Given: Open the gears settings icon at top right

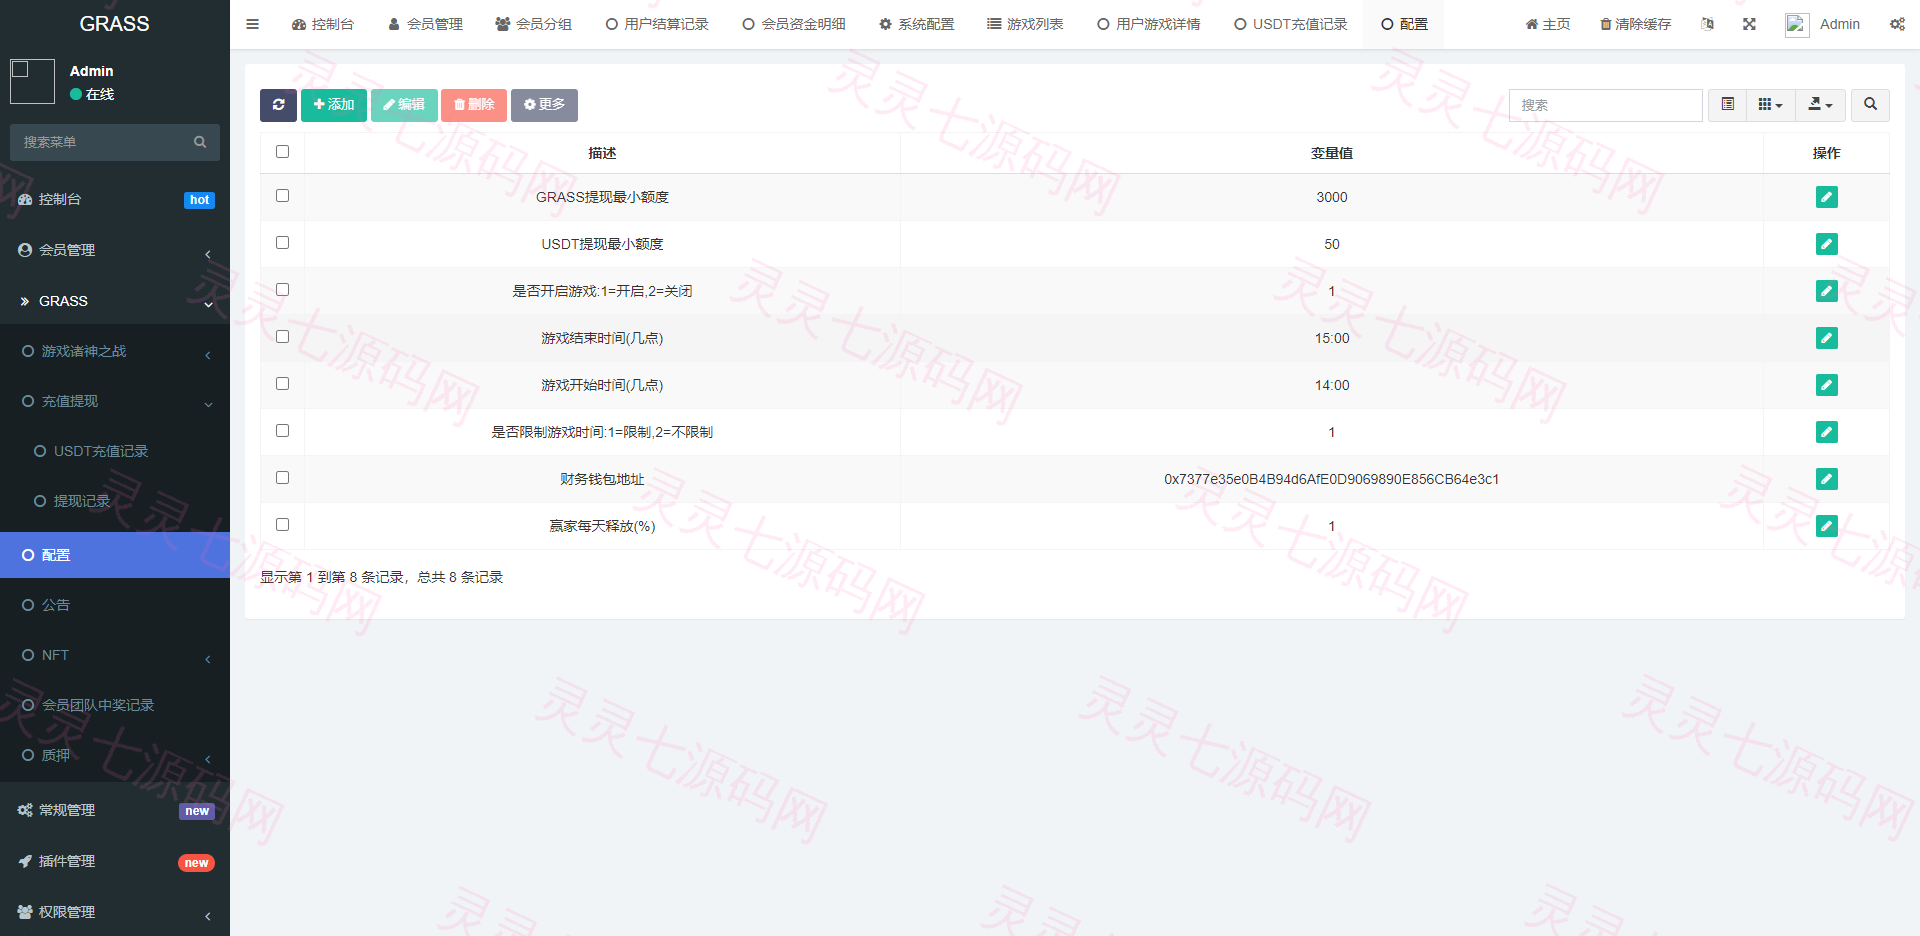Looking at the screenshot, I should pyautogui.click(x=1897, y=24).
